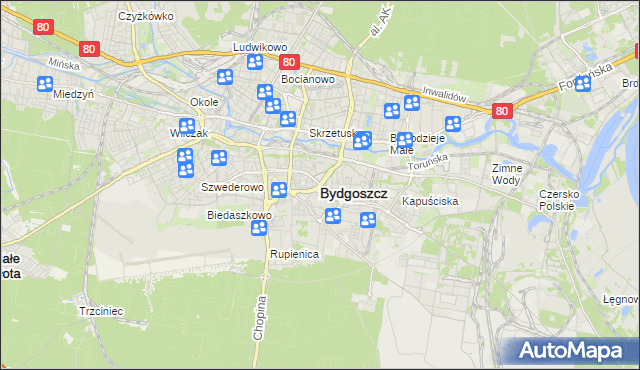Click the Mińska street label
Image resolution: width=640 pixels, height=370 pixels.
pyautogui.click(x=64, y=63)
